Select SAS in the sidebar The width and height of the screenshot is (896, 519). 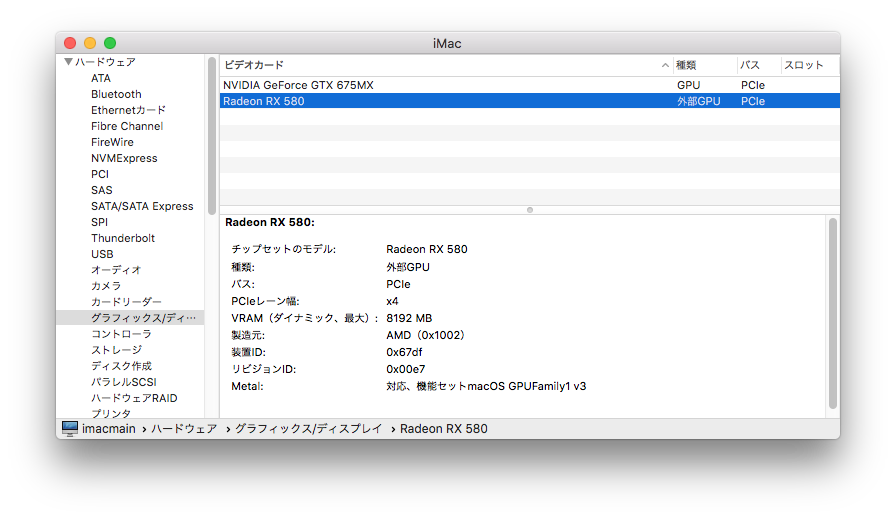coord(102,190)
